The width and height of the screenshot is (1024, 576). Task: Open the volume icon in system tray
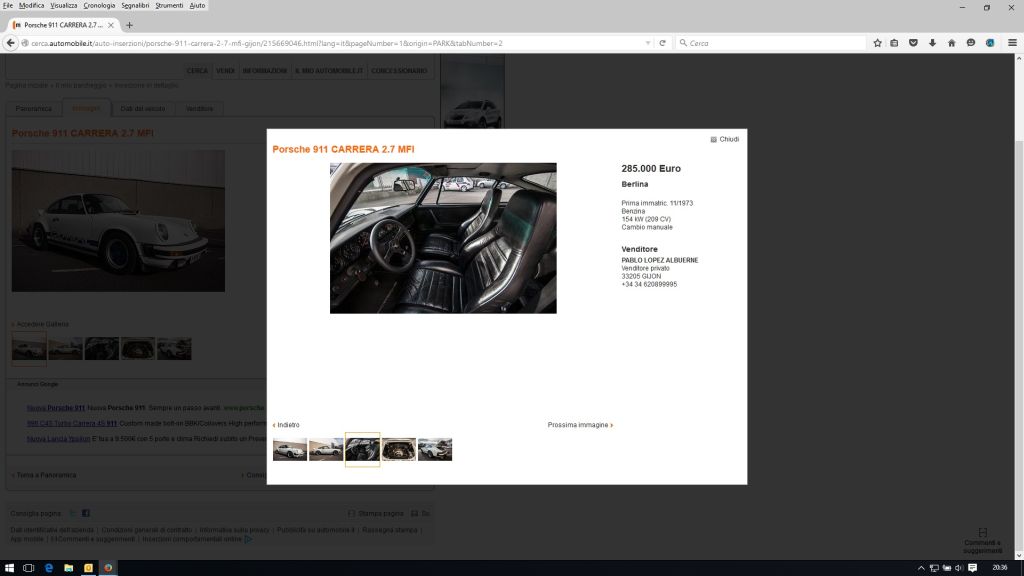(959, 568)
